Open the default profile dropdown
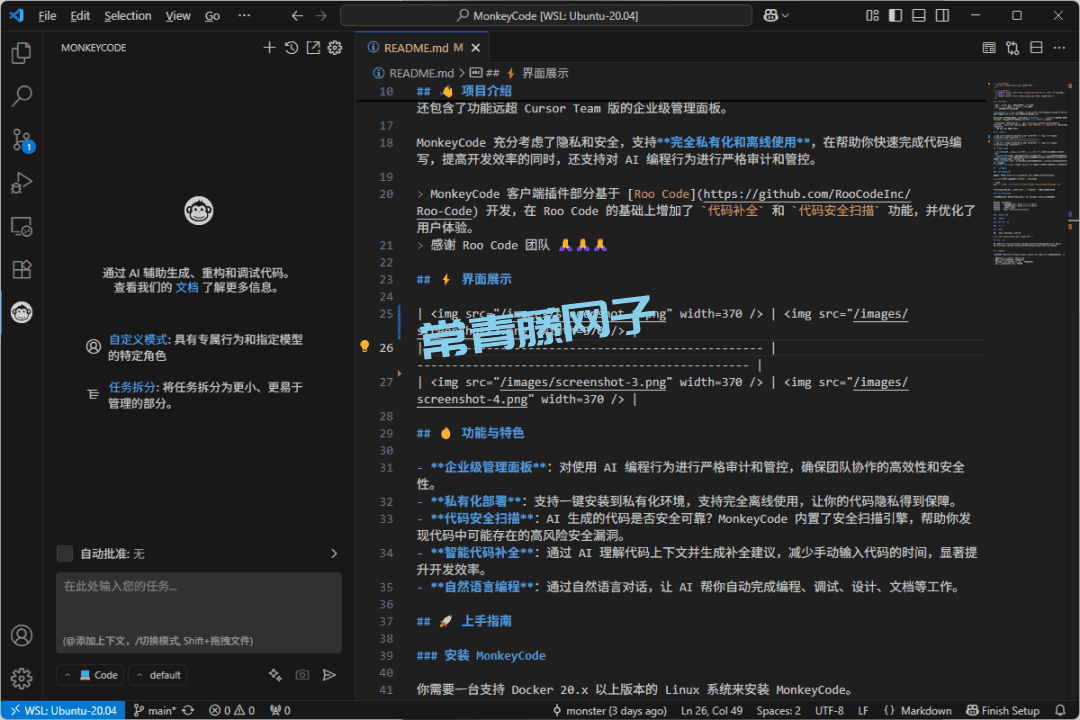This screenshot has width=1080, height=720. tap(158, 675)
